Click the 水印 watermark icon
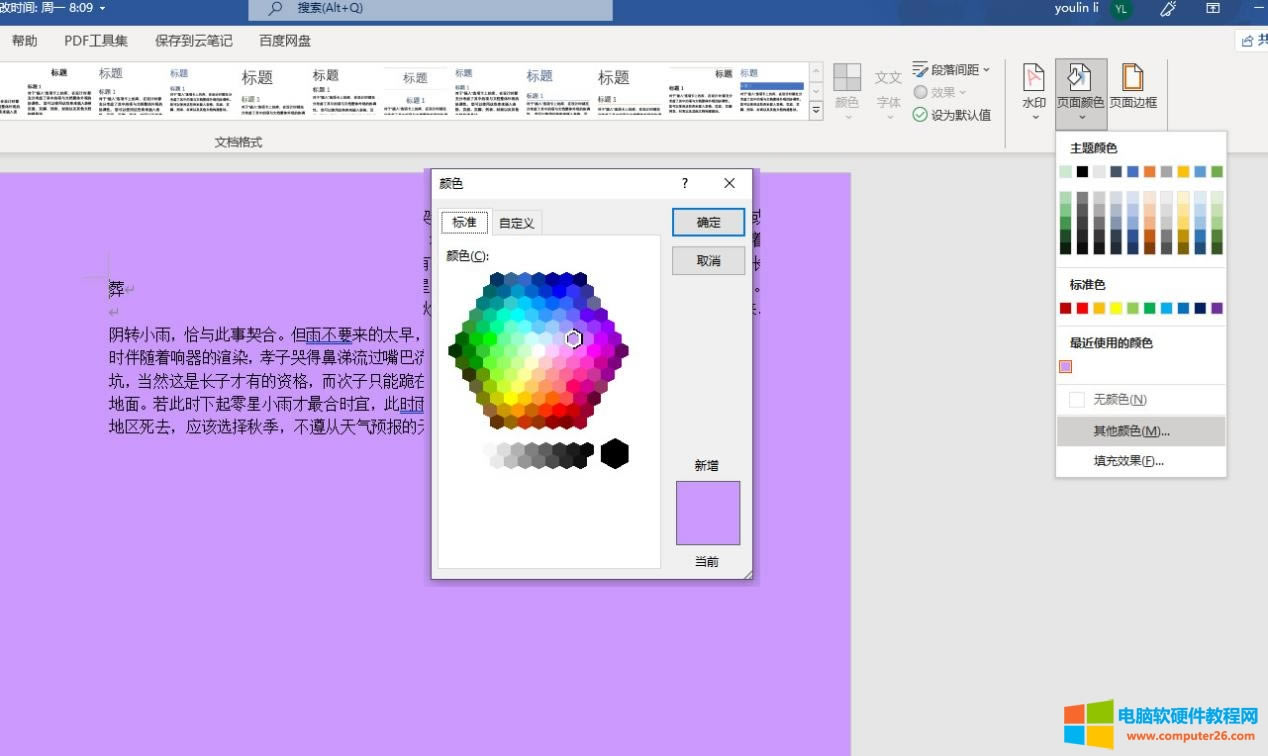The height and width of the screenshot is (756, 1268). (1034, 78)
